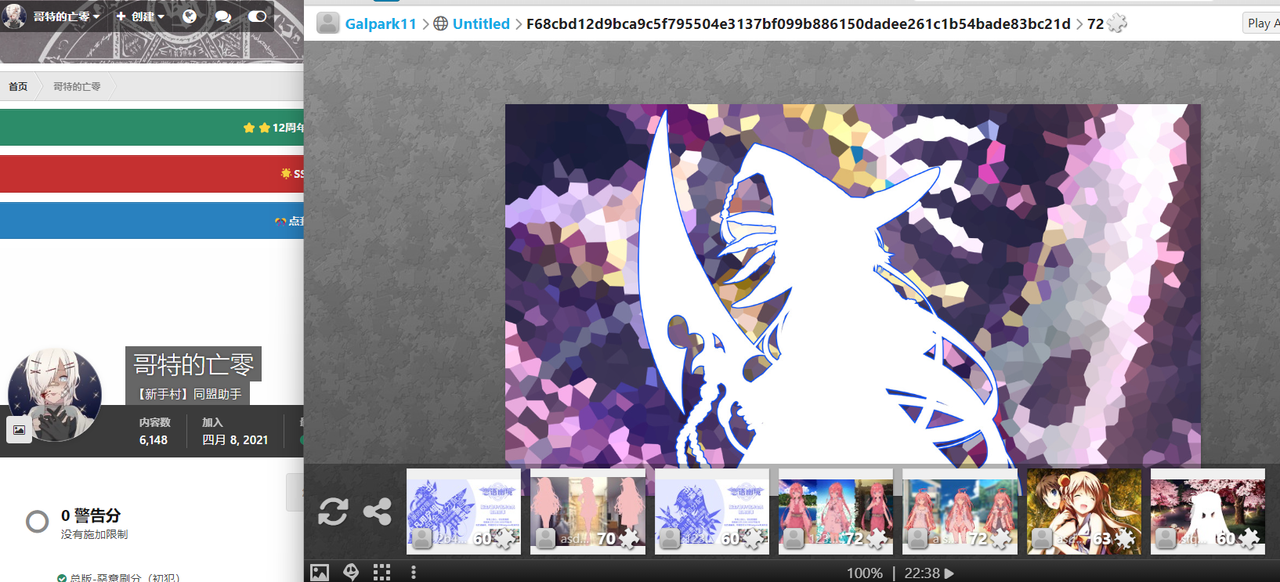Click the warning points circle icon
The image size is (1280, 582).
tap(37, 521)
